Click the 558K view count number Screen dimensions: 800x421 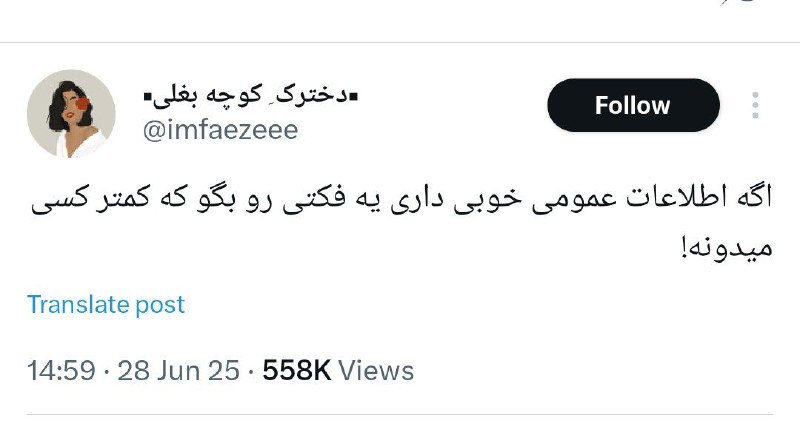[297, 370]
